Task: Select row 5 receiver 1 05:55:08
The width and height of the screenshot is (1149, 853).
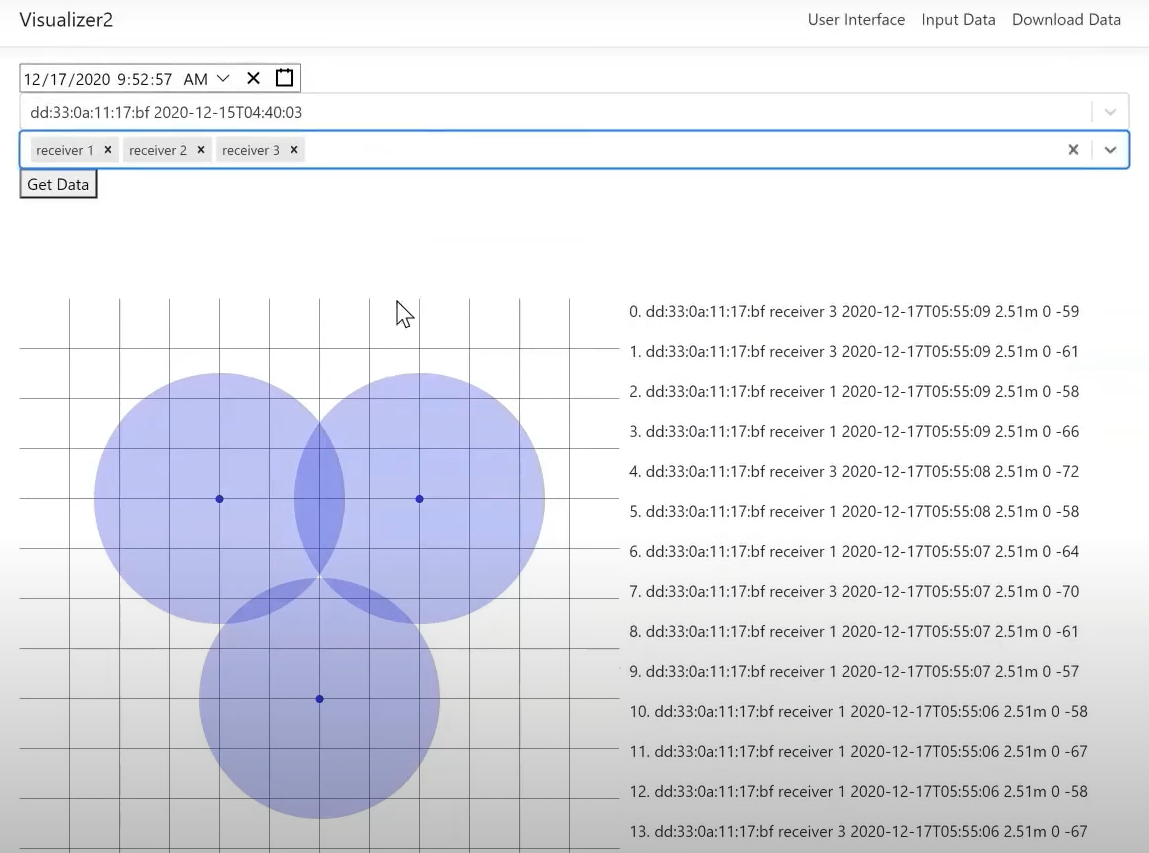Action: pyautogui.click(x=854, y=512)
